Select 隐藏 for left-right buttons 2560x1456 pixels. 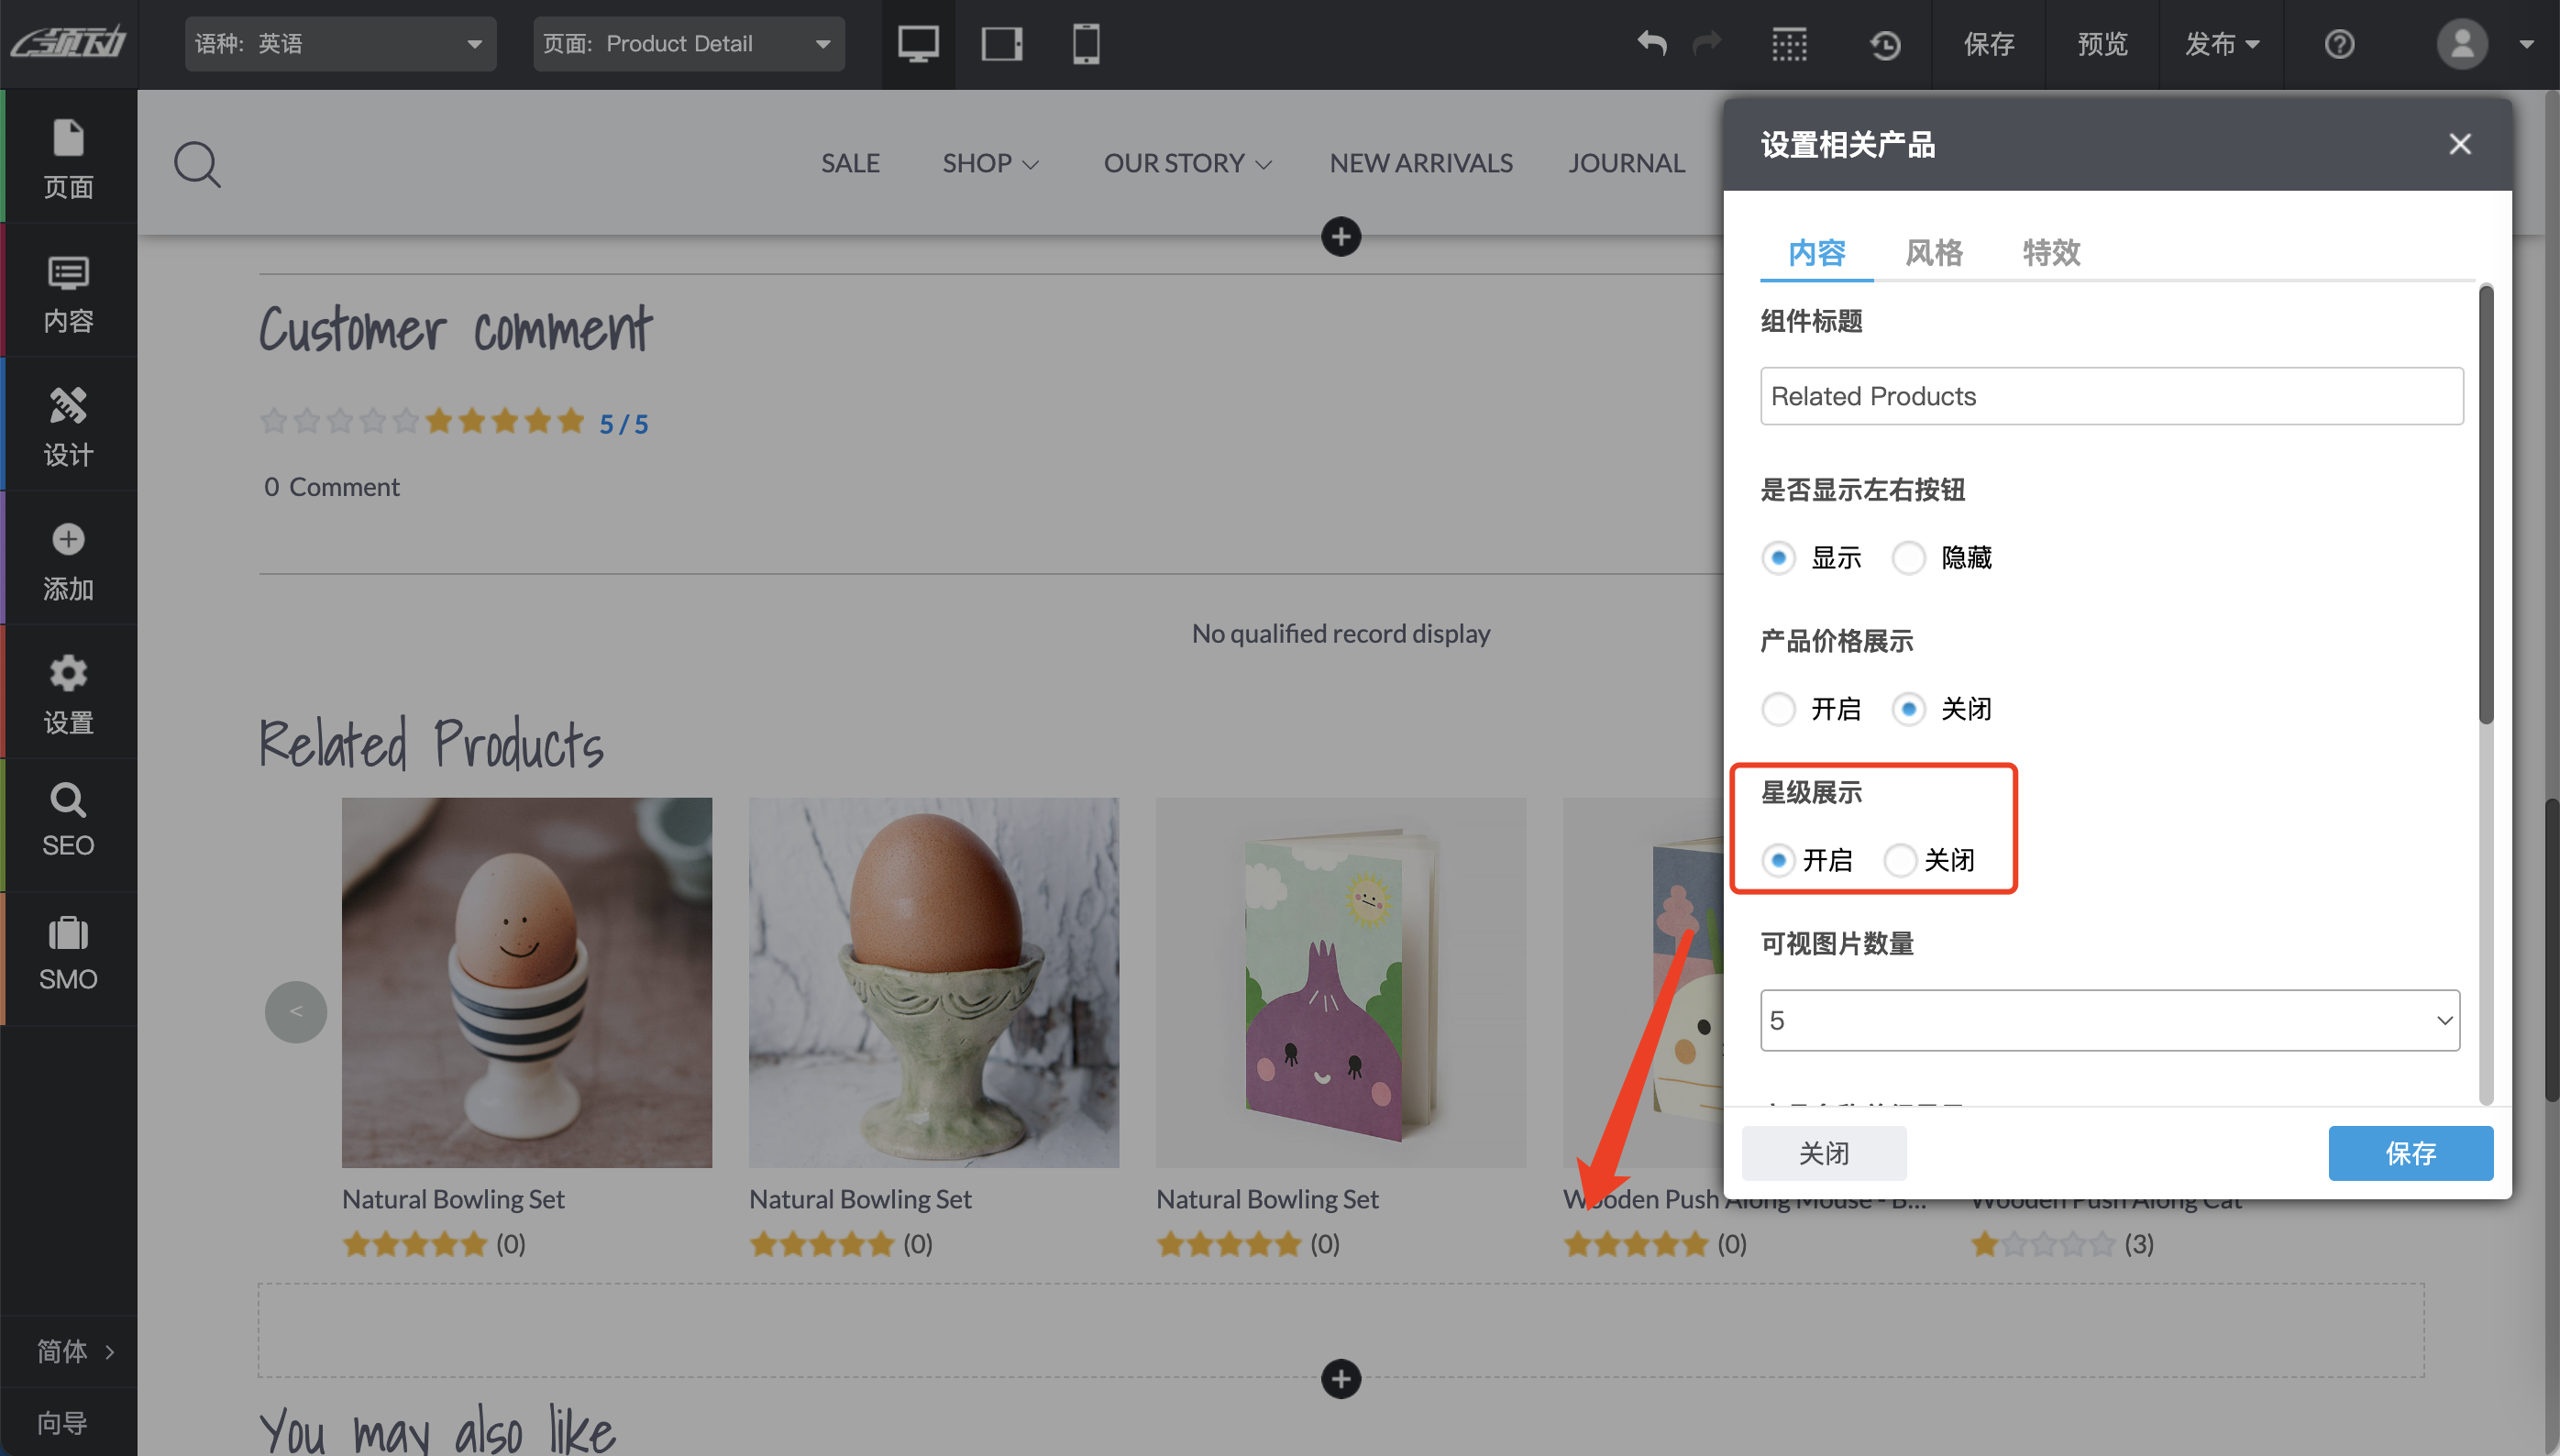pos(1908,558)
